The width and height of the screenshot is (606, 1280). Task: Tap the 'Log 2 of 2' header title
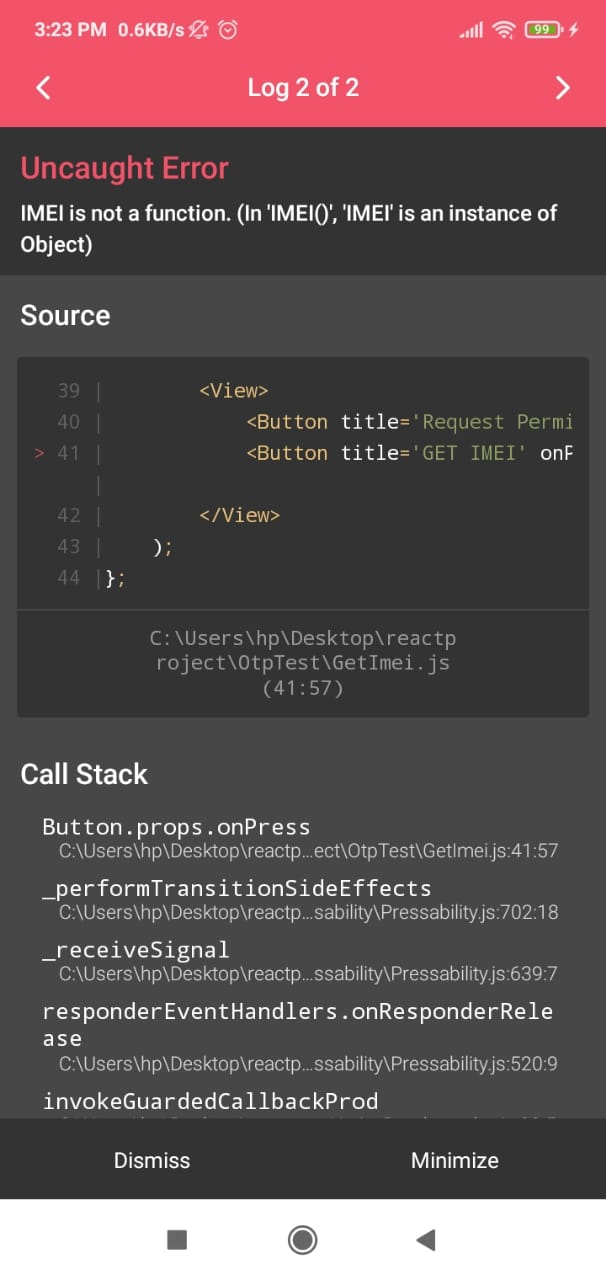click(303, 88)
